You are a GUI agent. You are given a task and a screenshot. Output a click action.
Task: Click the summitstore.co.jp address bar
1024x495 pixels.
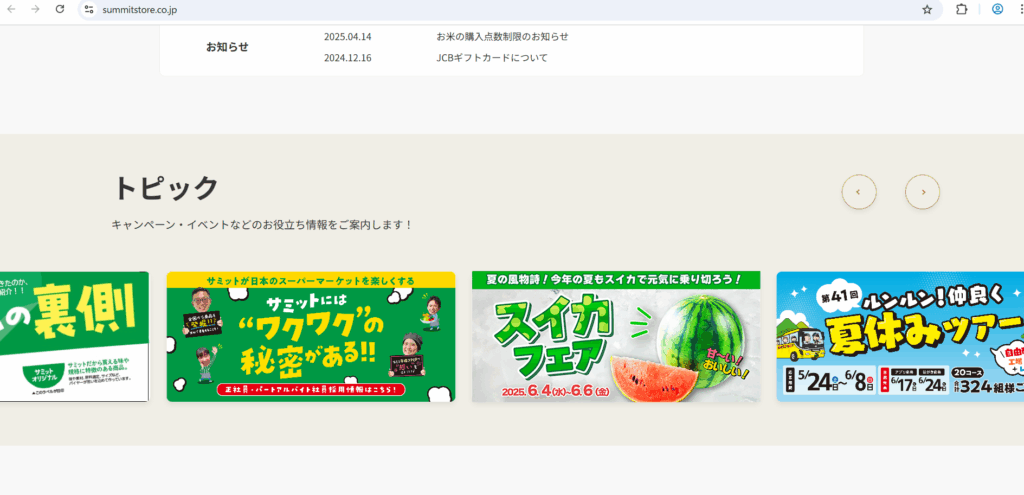509,10
